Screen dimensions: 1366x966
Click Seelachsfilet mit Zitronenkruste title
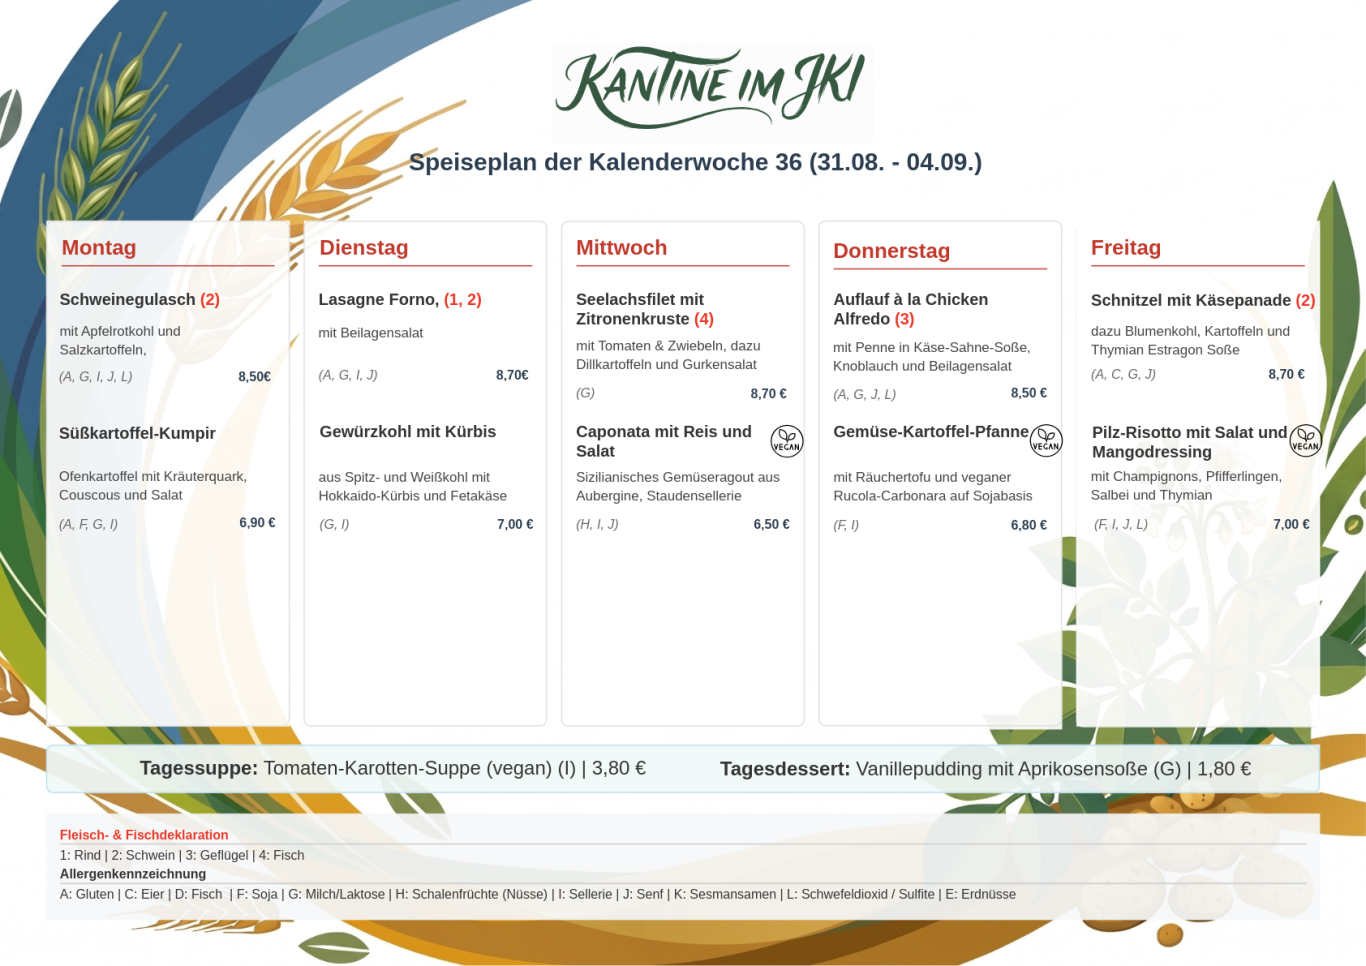pos(645,309)
